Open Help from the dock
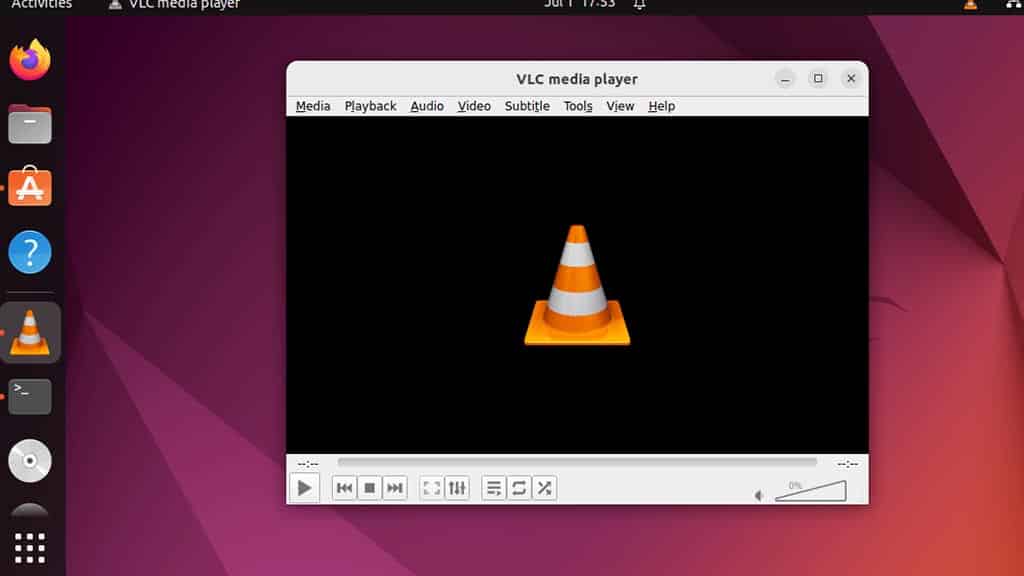Image resolution: width=1024 pixels, height=576 pixels. (x=30, y=252)
